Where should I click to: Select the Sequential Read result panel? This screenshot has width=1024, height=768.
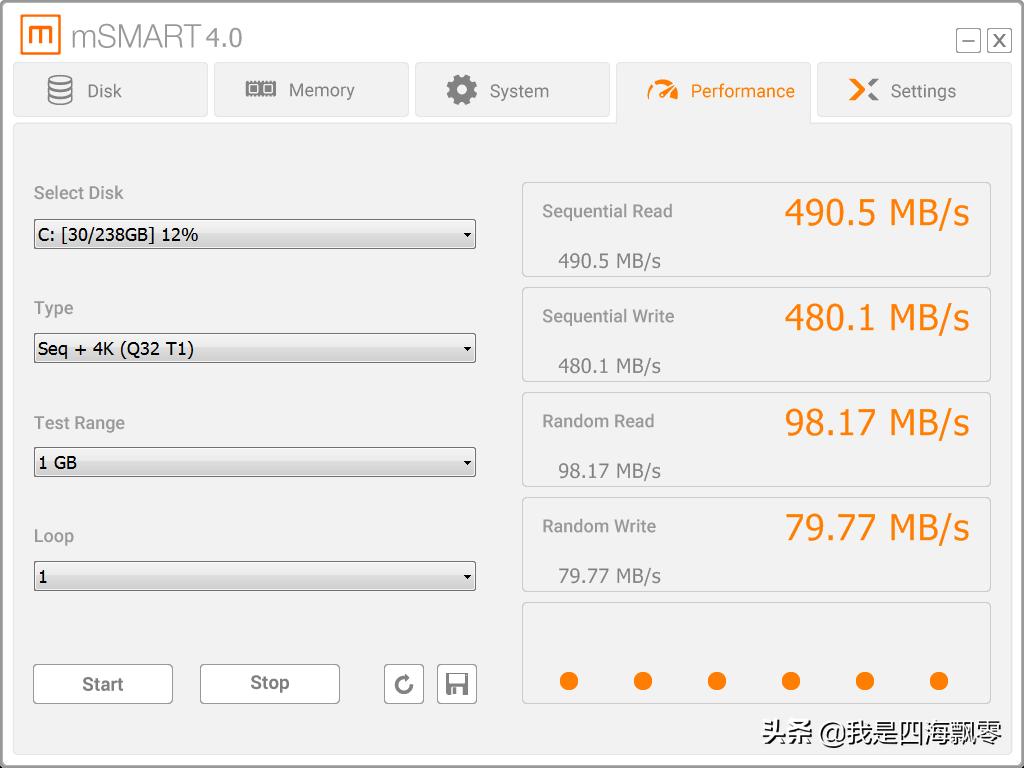click(756, 230)
